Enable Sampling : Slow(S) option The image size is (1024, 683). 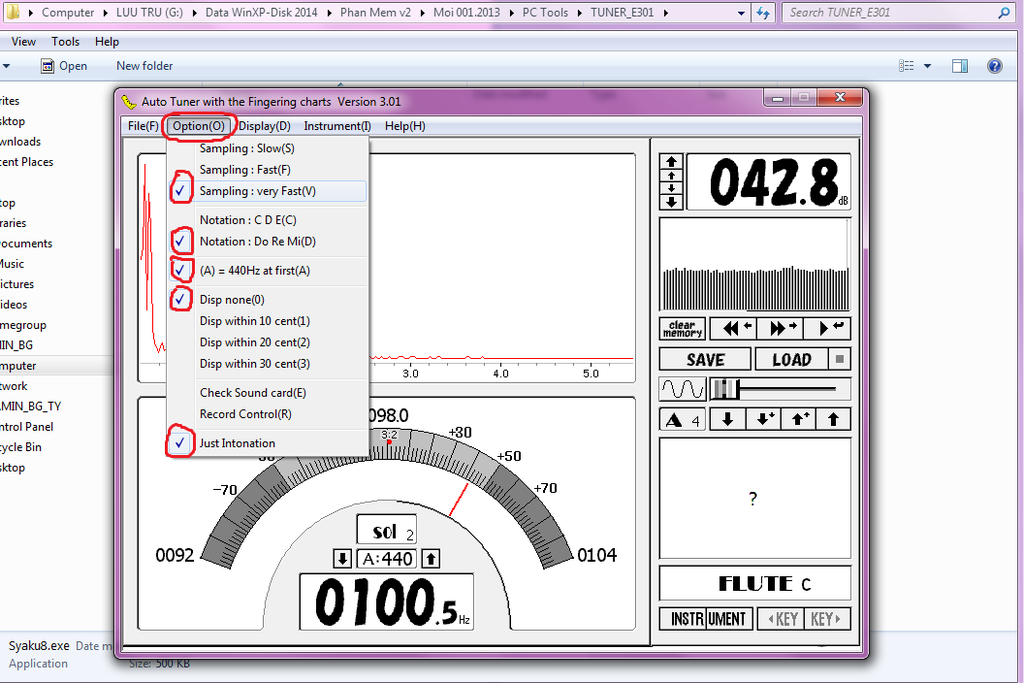247,148
